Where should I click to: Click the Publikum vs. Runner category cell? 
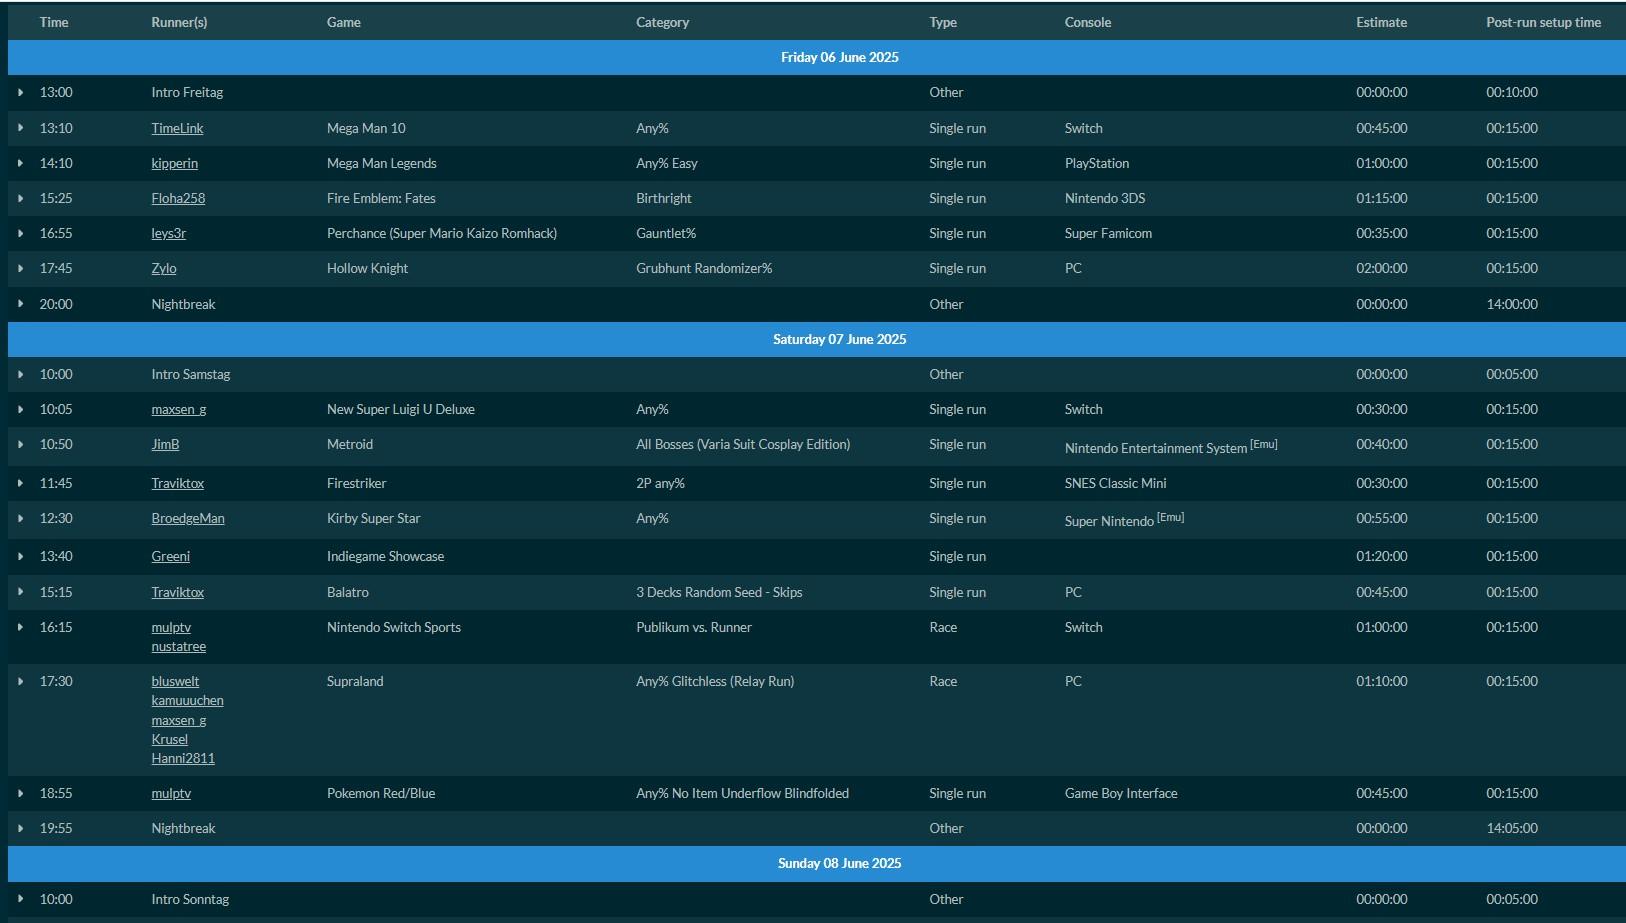694,627
